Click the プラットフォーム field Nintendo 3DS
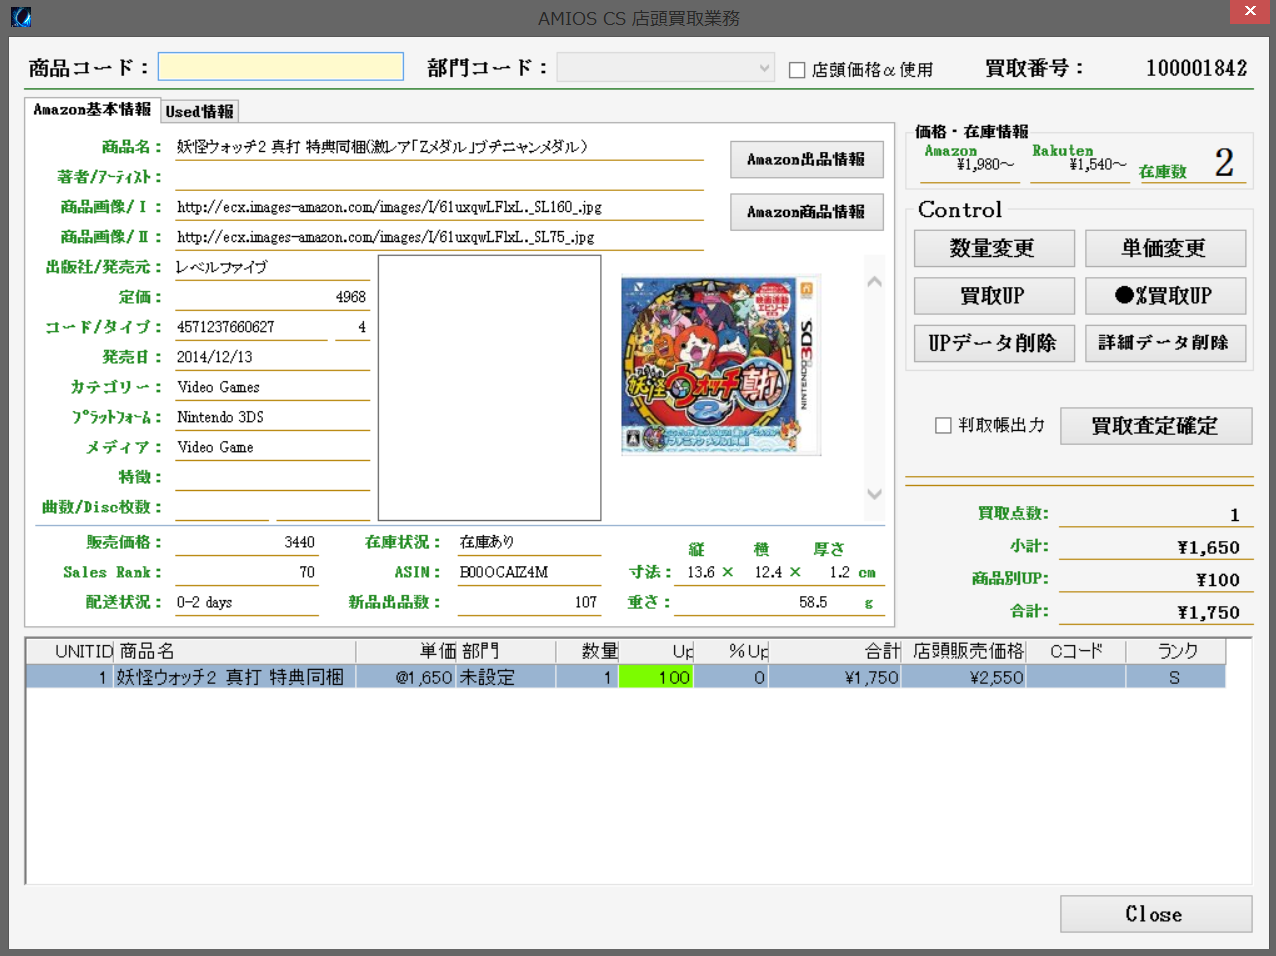Image resolution: width=1276 pixels, height=956 pixels. [272, 417]
